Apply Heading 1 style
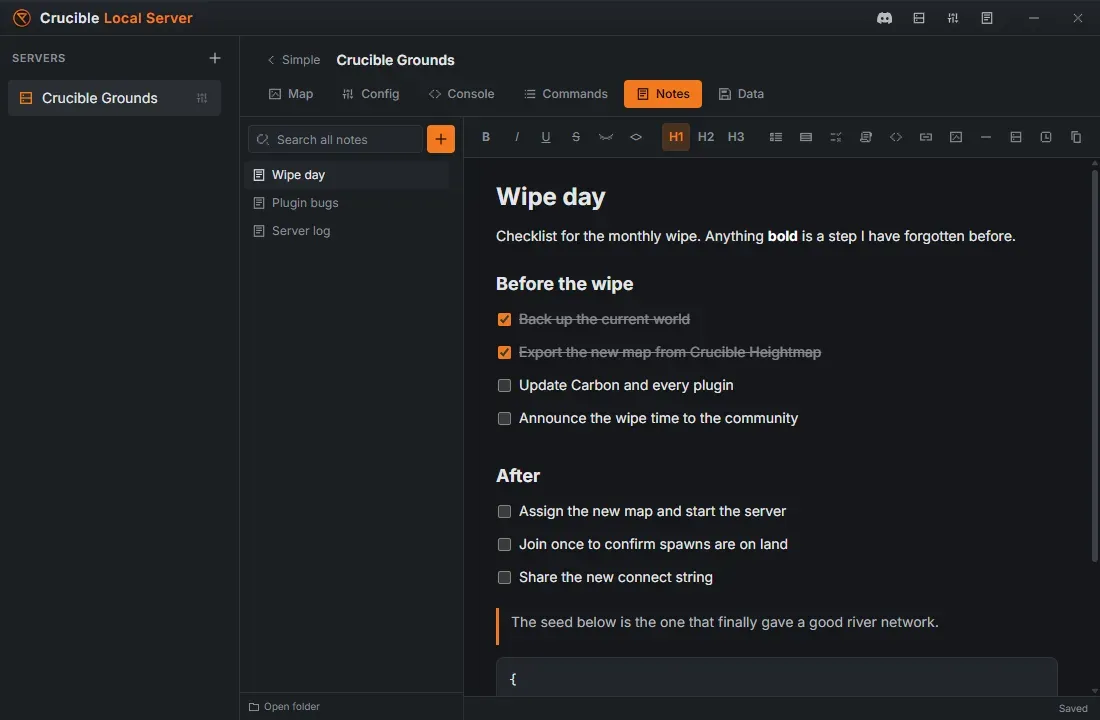This screenshot has width=1100, height=720. pos(676,137)
